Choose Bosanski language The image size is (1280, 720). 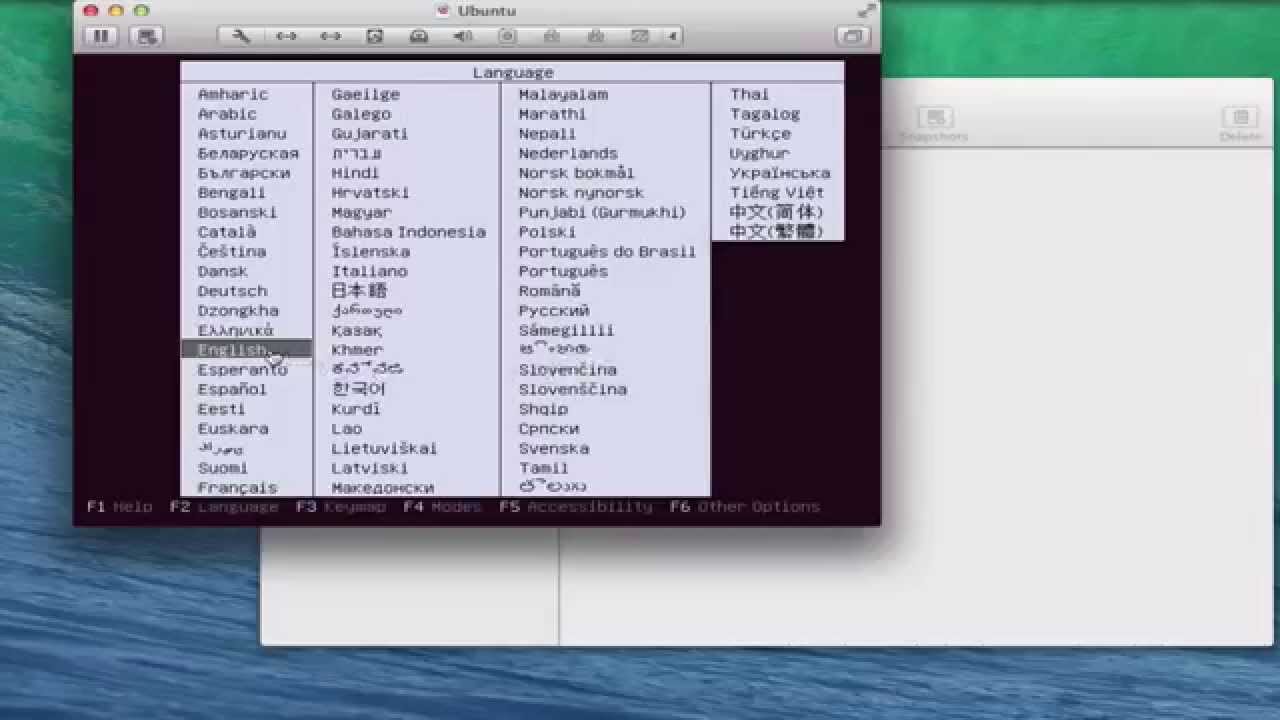[237, 212]
